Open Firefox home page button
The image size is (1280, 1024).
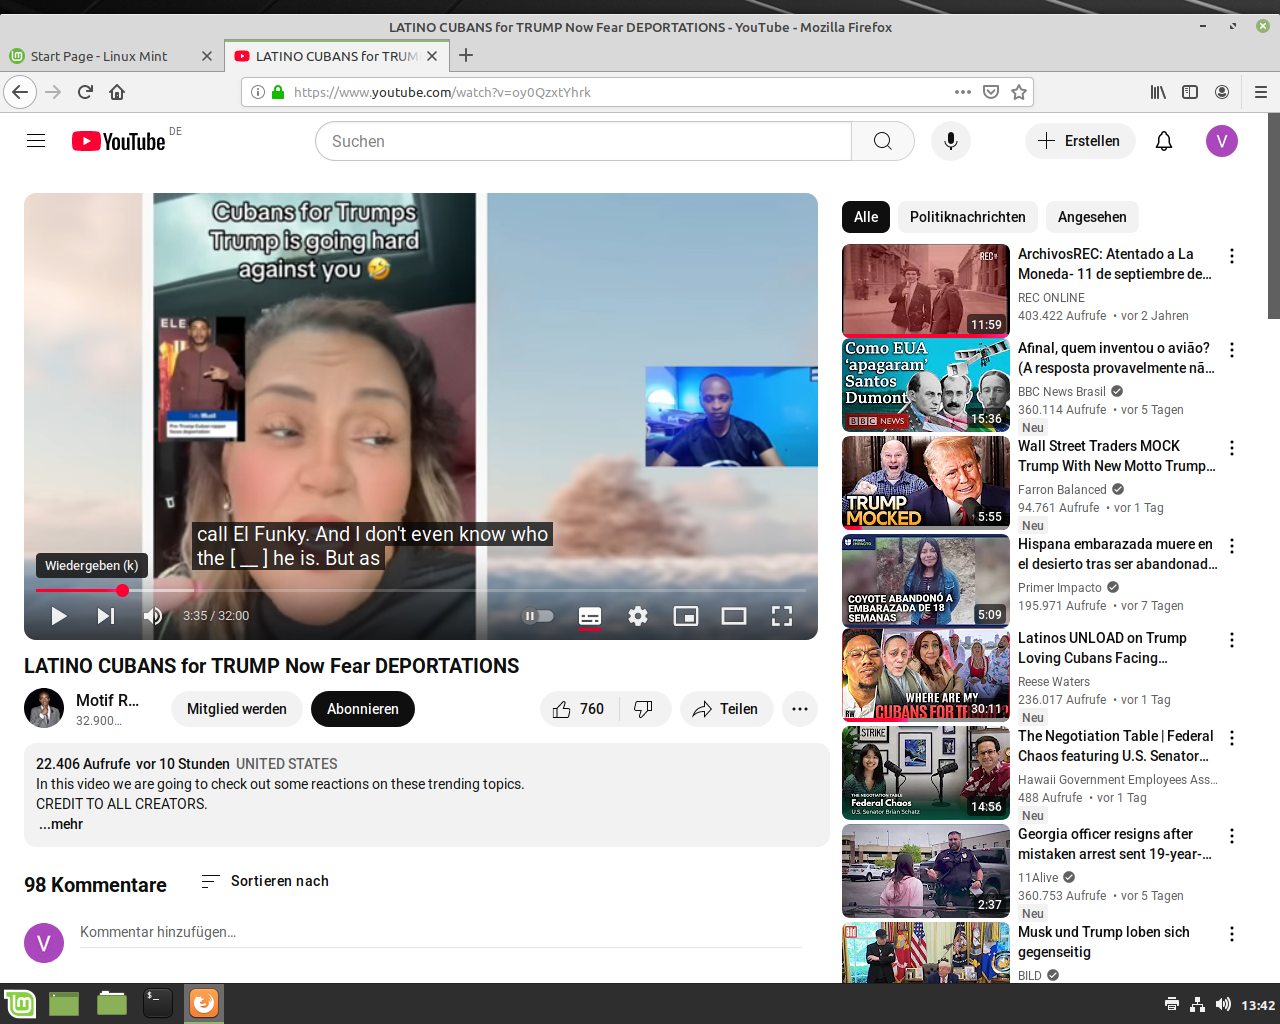click(x=117, y=92)
